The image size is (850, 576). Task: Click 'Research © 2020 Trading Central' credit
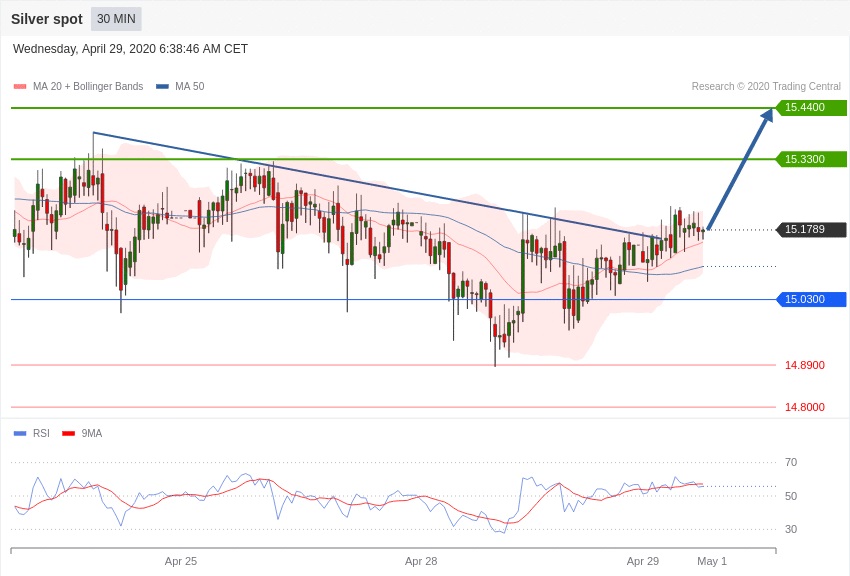[x=766, y=87]
